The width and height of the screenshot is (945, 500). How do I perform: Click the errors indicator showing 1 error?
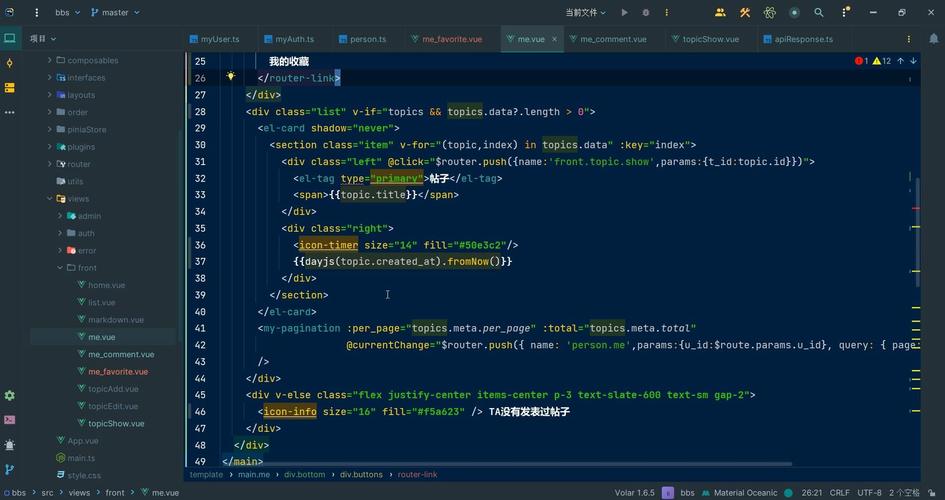tap(860, 61)
